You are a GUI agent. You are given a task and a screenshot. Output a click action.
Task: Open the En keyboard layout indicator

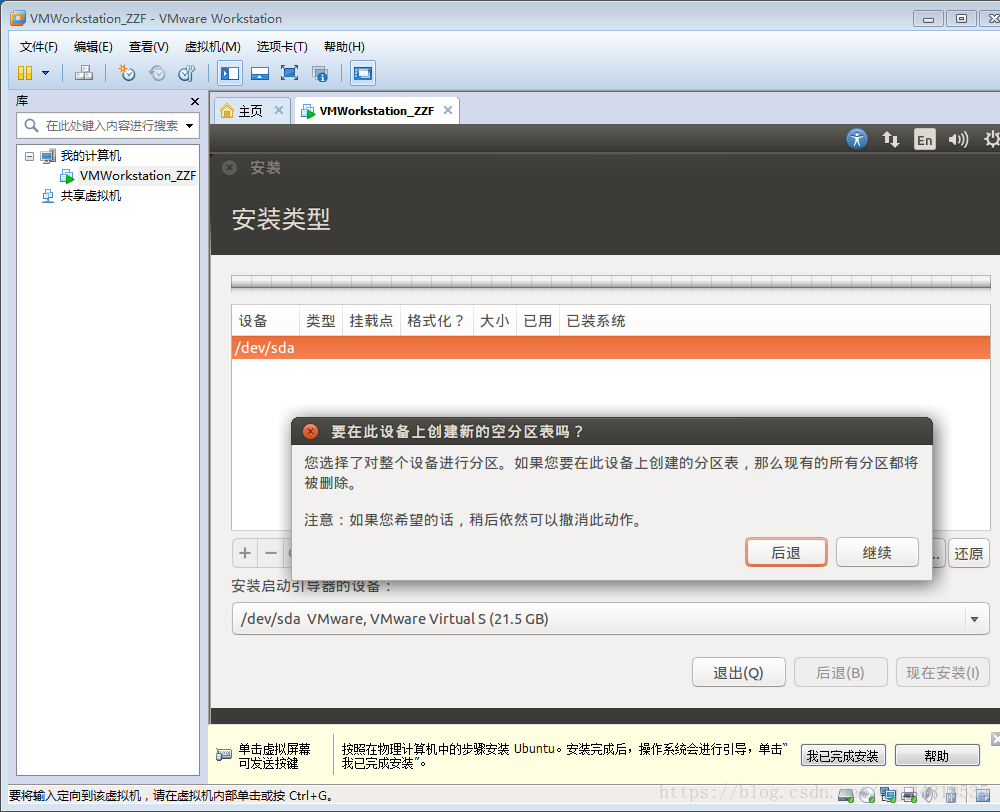pyautogui.click(x=925, y=139)
